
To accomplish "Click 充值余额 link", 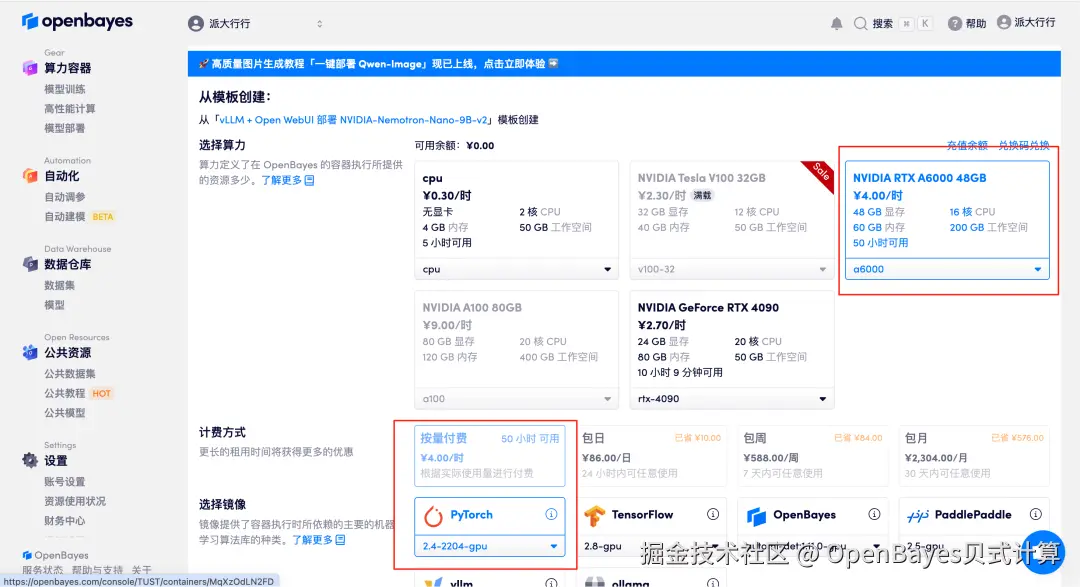I will [x=967, y=145].
